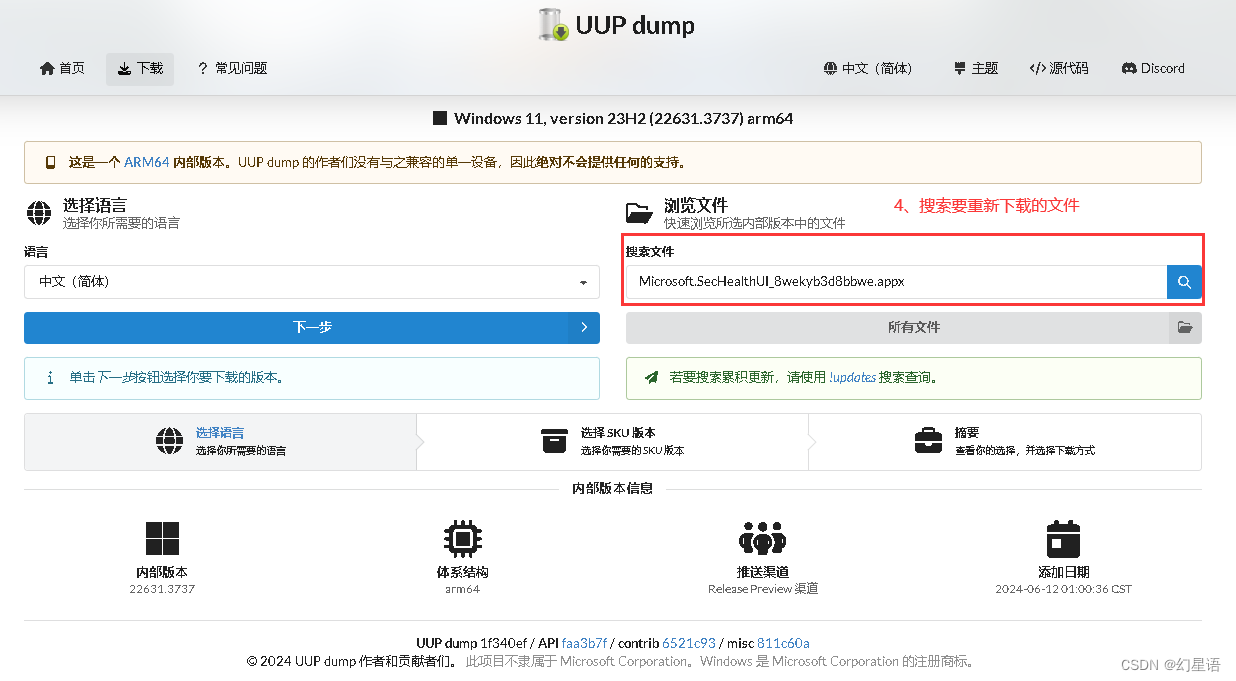Go to 首页 home menu item

62,69
